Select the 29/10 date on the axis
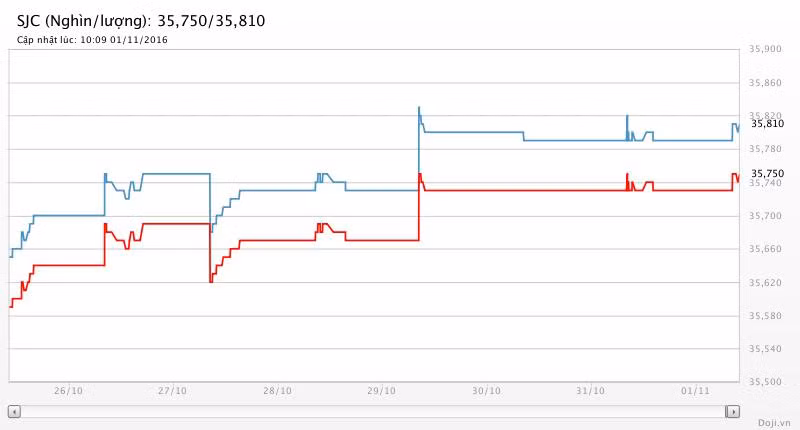This screenshot has width=800, height=430. pyautogui.click(x=381, y=391)
